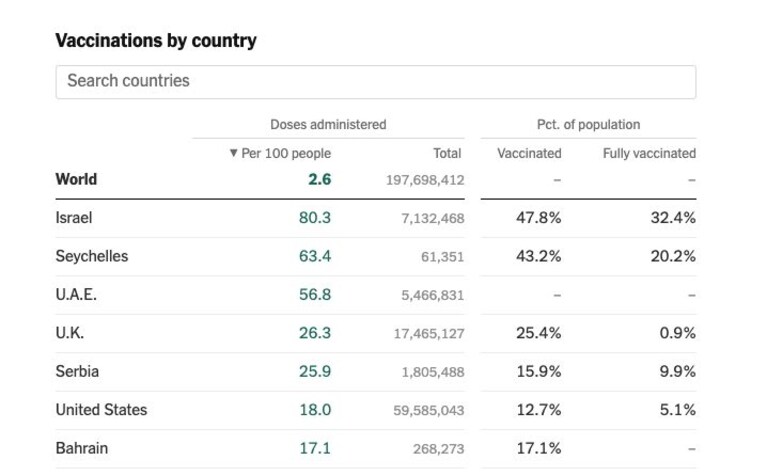Click the Search countries input field

tap(376, 82)
